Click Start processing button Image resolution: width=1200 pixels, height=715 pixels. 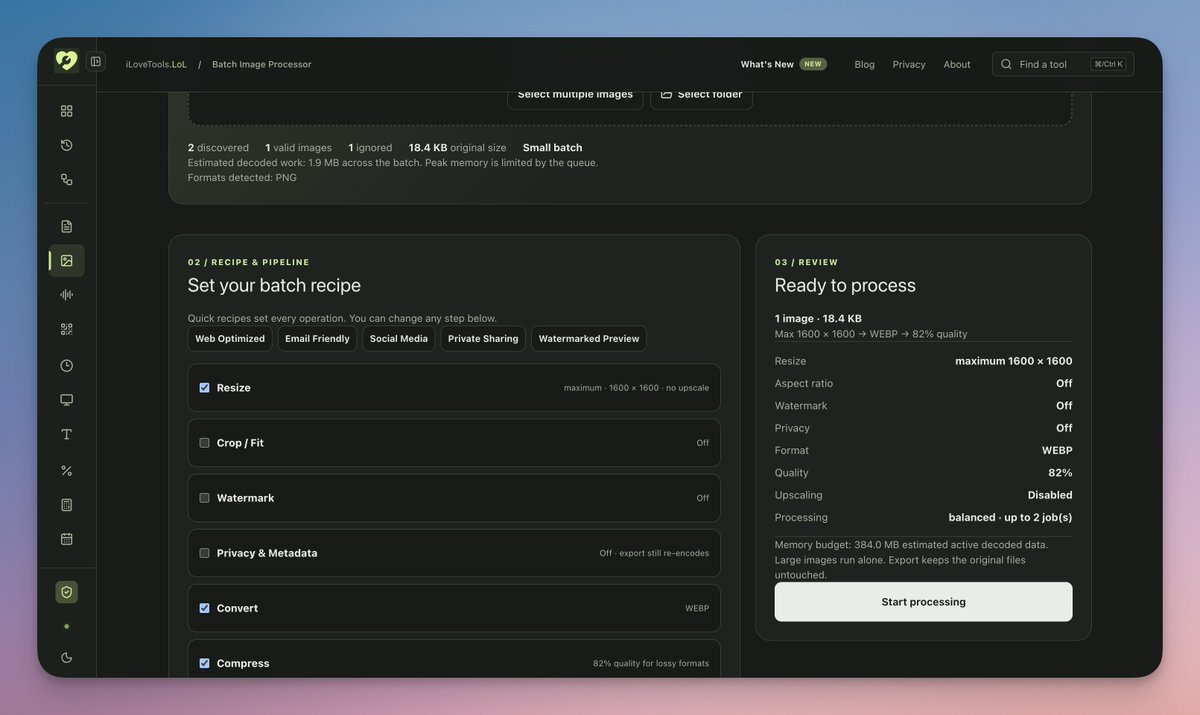923,602
